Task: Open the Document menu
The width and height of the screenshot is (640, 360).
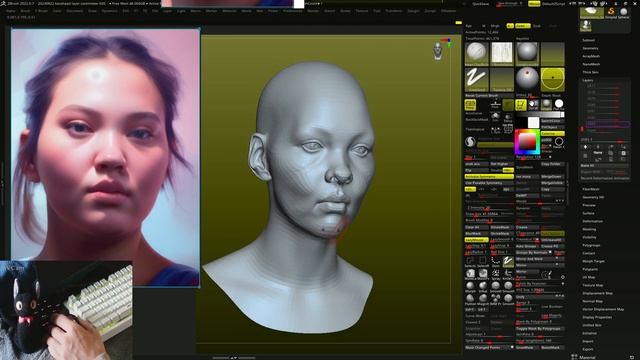Action: (74, 11)
